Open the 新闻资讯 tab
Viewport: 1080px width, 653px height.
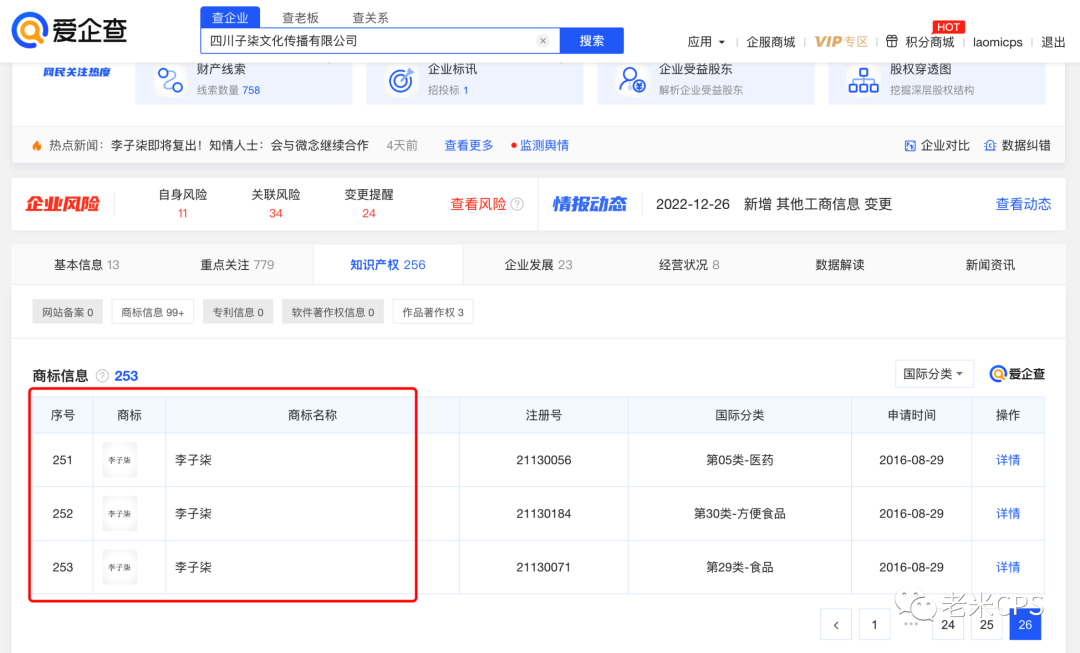(x=990, y=265)
